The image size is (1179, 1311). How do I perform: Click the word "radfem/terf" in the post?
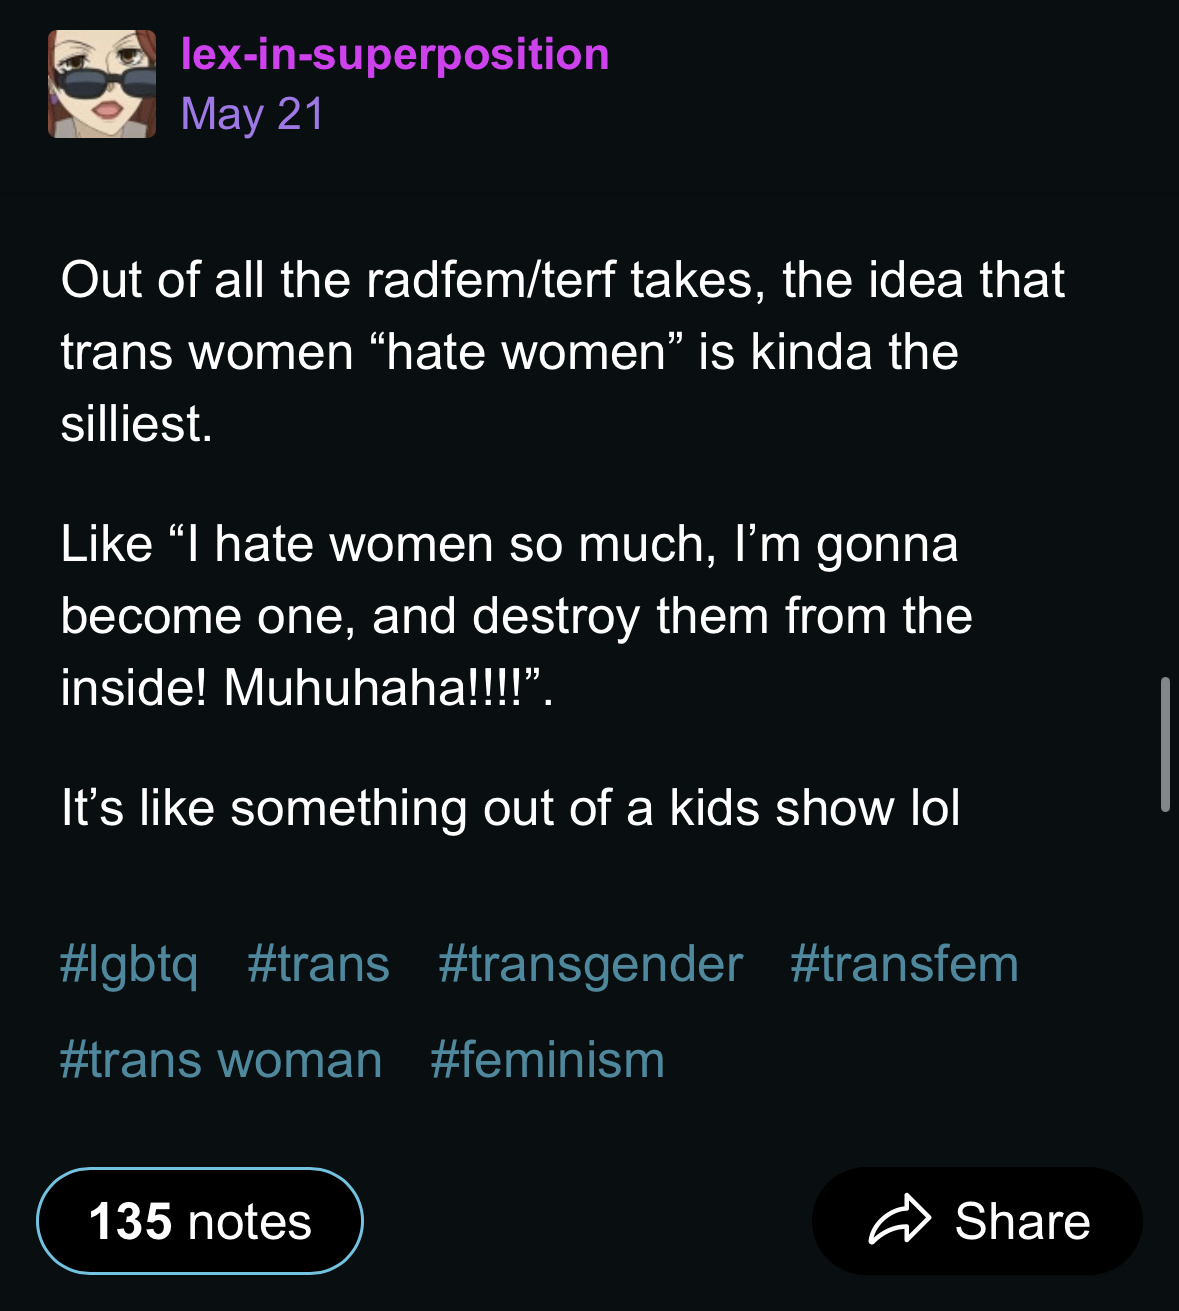491,280
